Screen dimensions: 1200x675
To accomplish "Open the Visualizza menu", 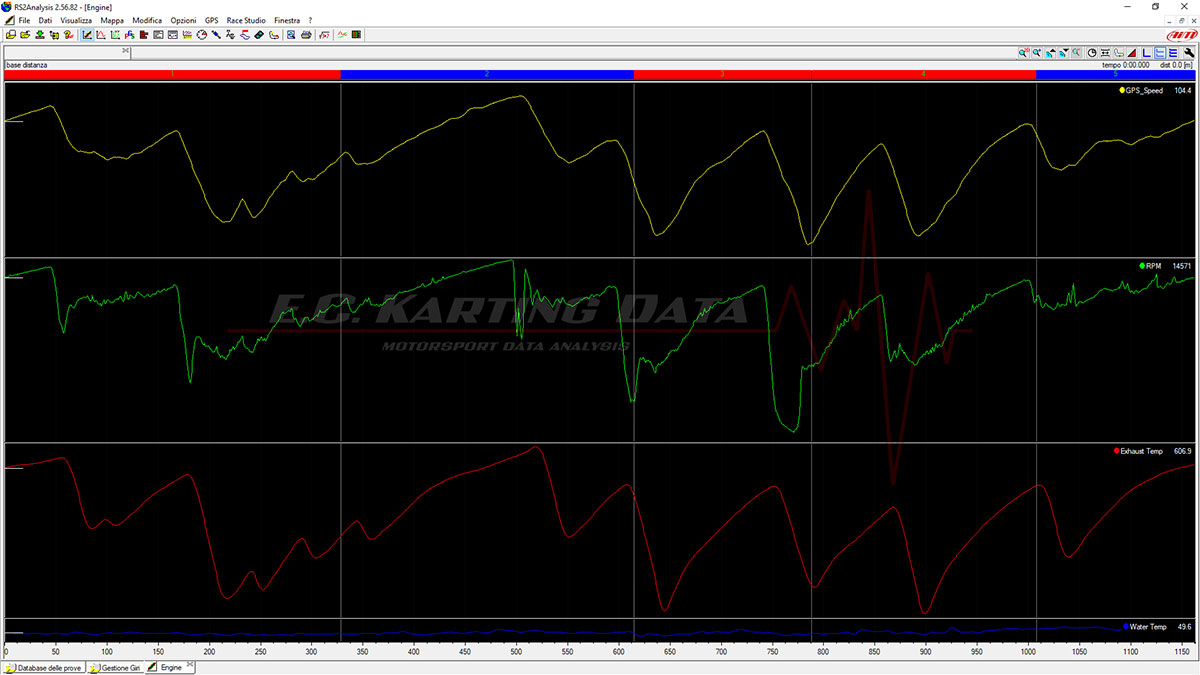I will point(76,20).
